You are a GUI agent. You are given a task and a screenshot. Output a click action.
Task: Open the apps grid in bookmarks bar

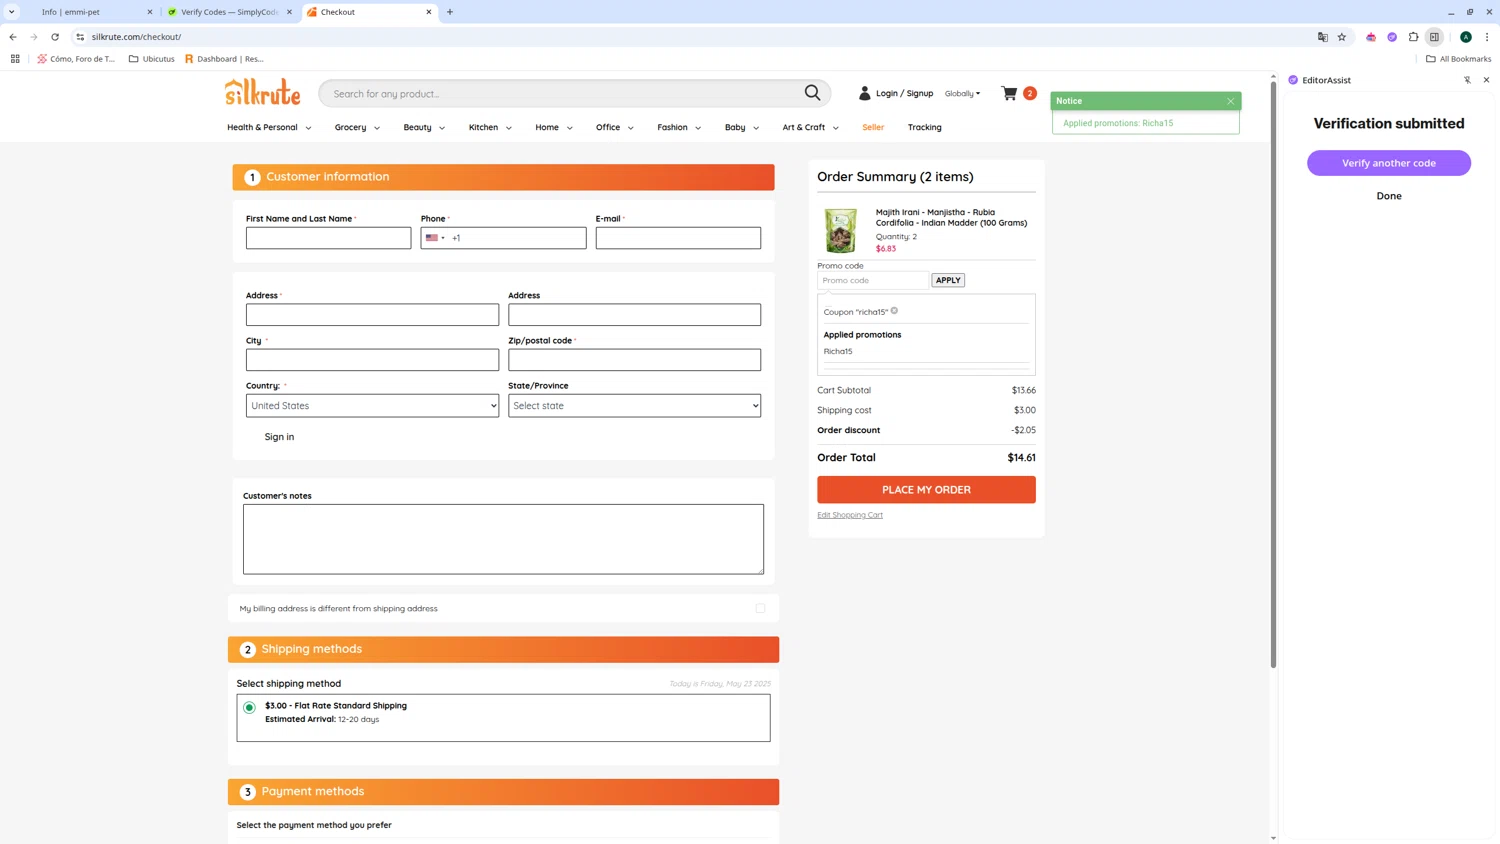click(x=15, y=59)
